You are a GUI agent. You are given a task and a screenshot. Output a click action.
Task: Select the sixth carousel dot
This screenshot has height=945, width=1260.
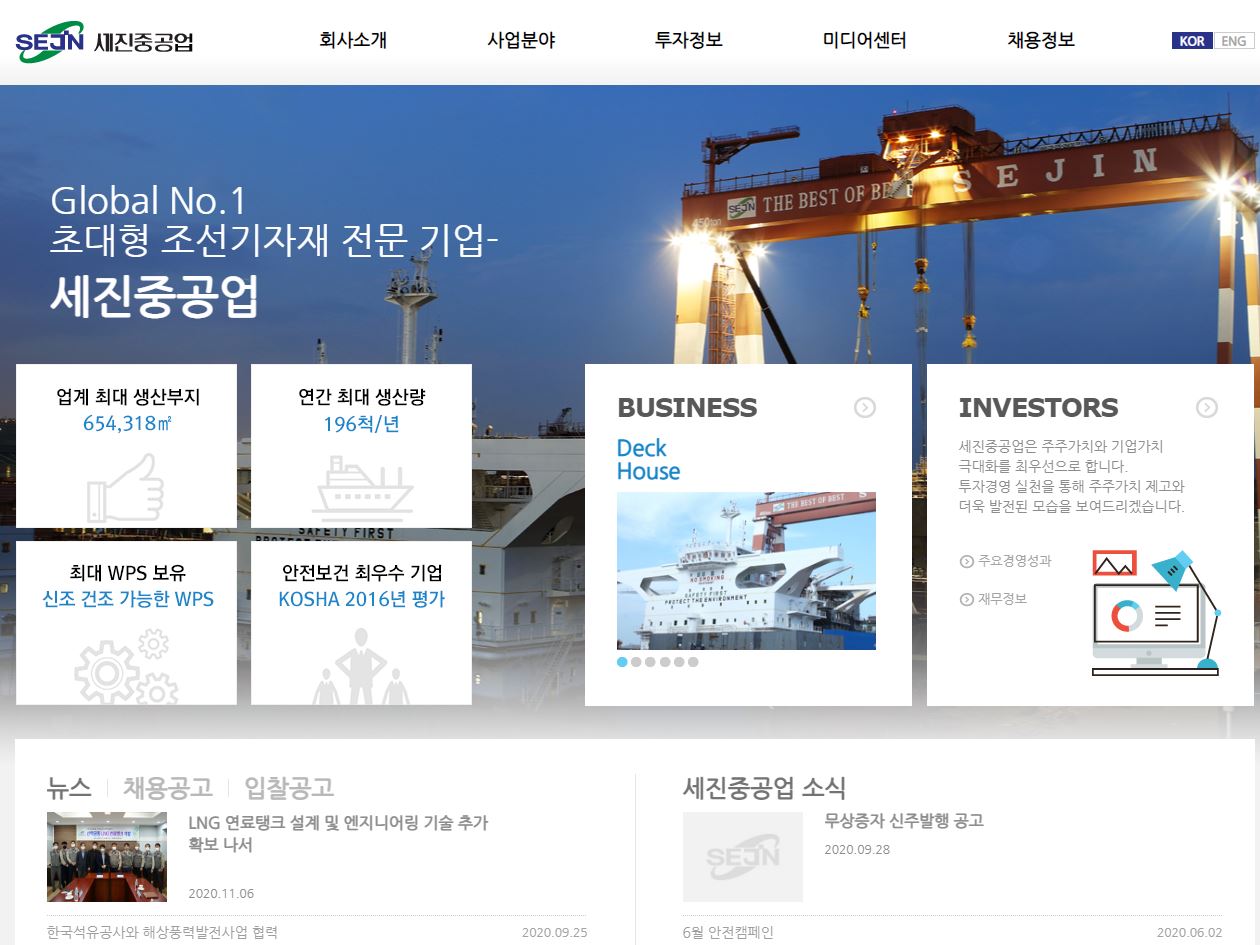[x=693, y=662]
